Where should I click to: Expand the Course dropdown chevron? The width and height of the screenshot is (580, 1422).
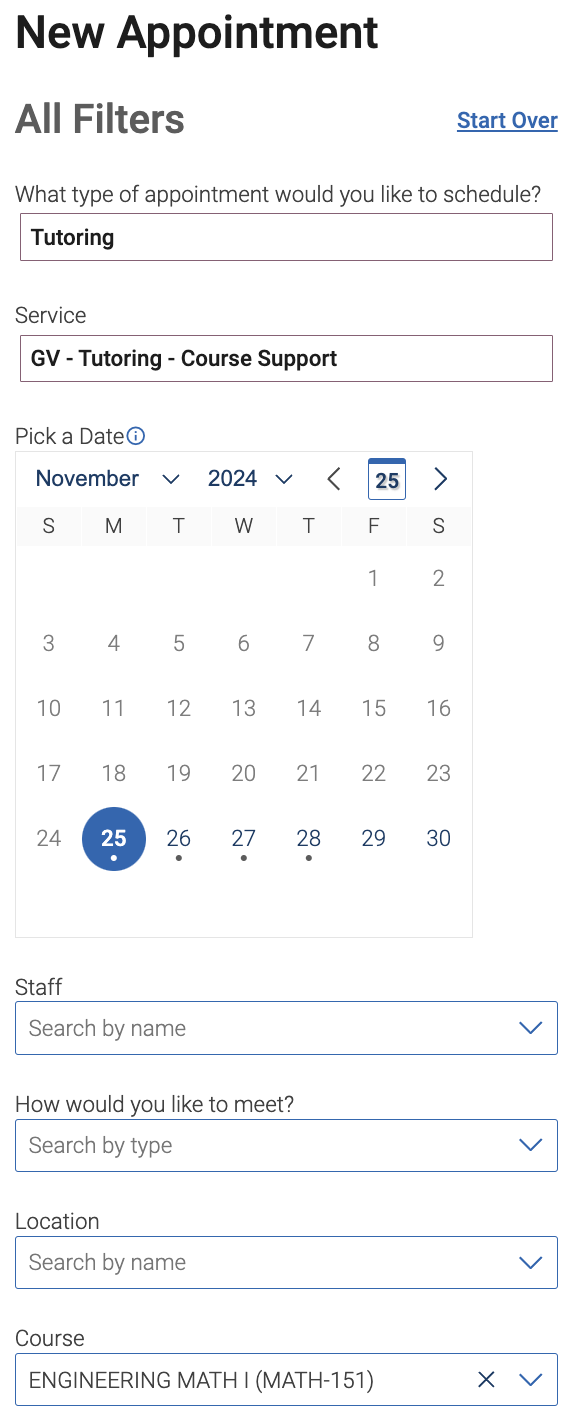click(531, 1380)
